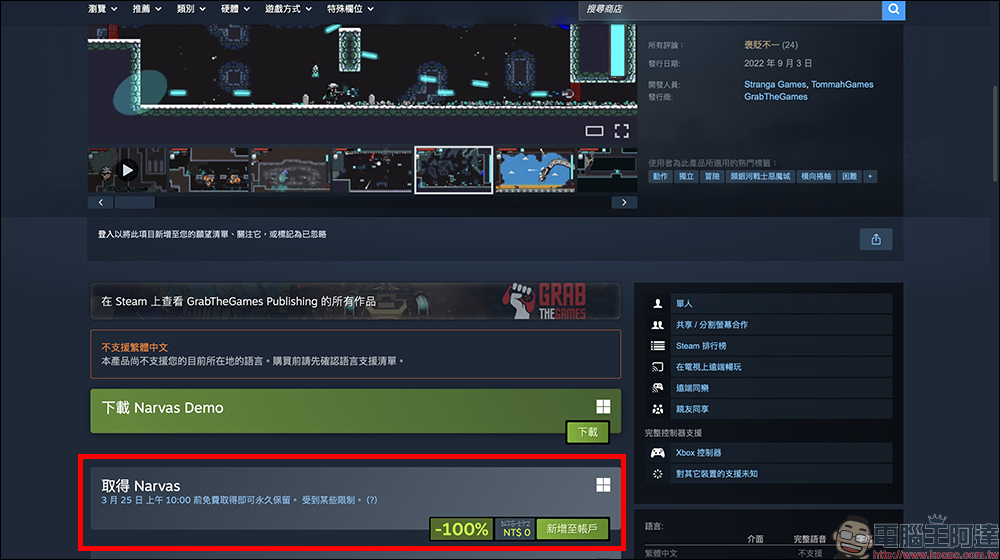Click the 受到某些限制 link
The height and width of the screenshot is (560, 1000).
328,500
